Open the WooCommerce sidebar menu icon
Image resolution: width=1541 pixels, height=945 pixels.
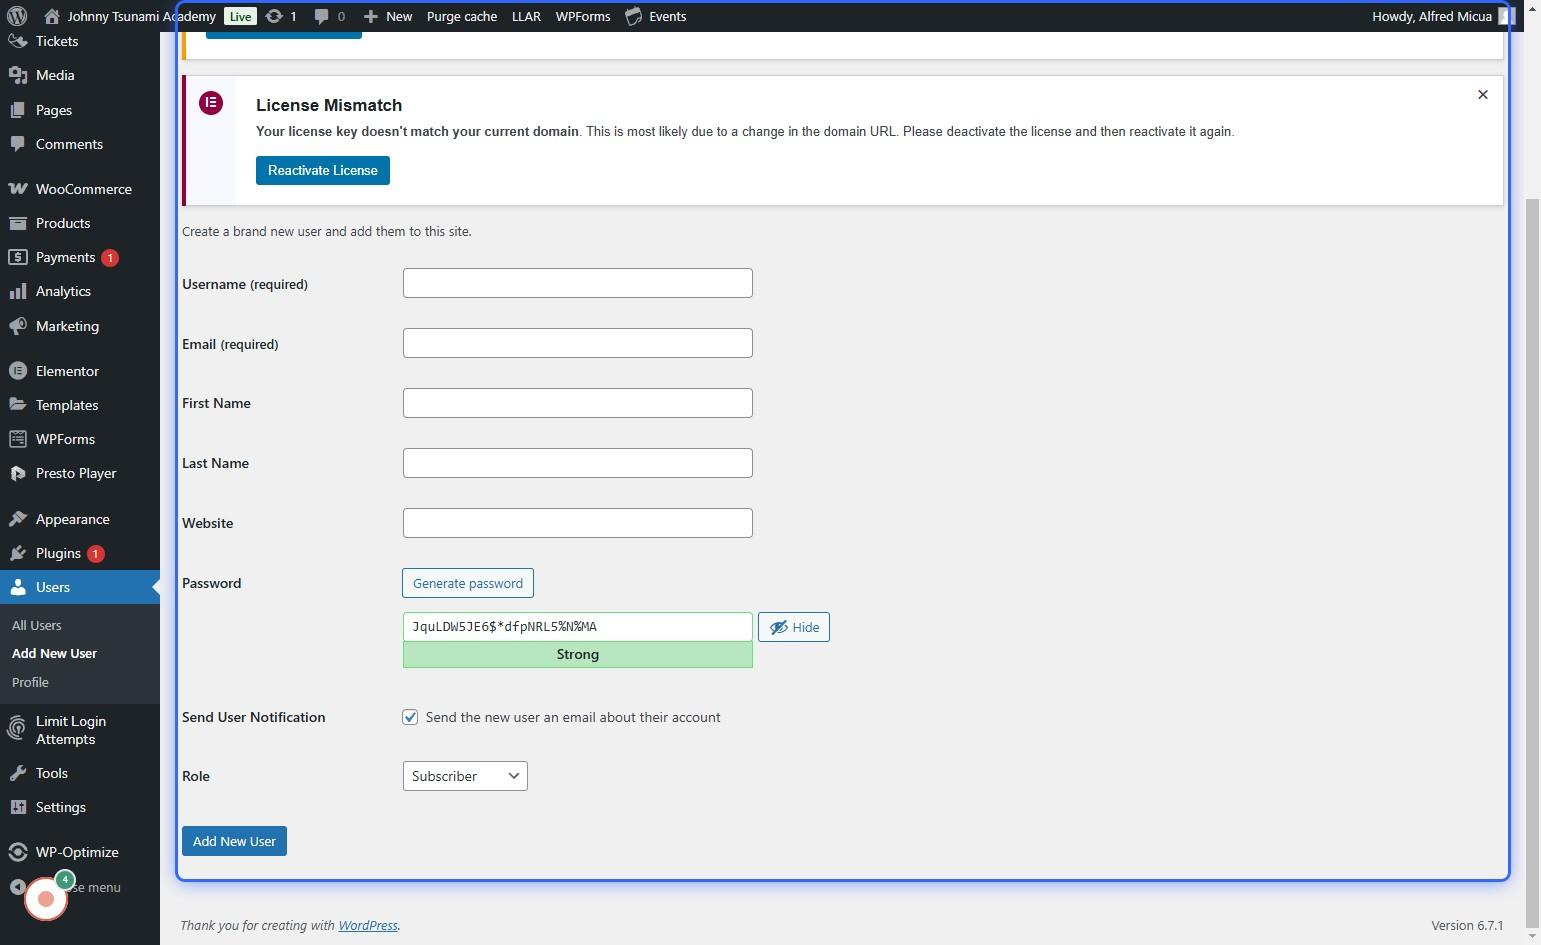[17, 189]
